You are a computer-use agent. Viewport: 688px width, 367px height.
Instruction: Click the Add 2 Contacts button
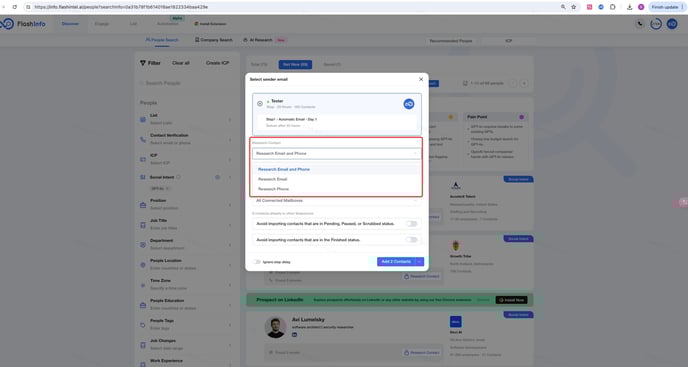click(396, 262)
